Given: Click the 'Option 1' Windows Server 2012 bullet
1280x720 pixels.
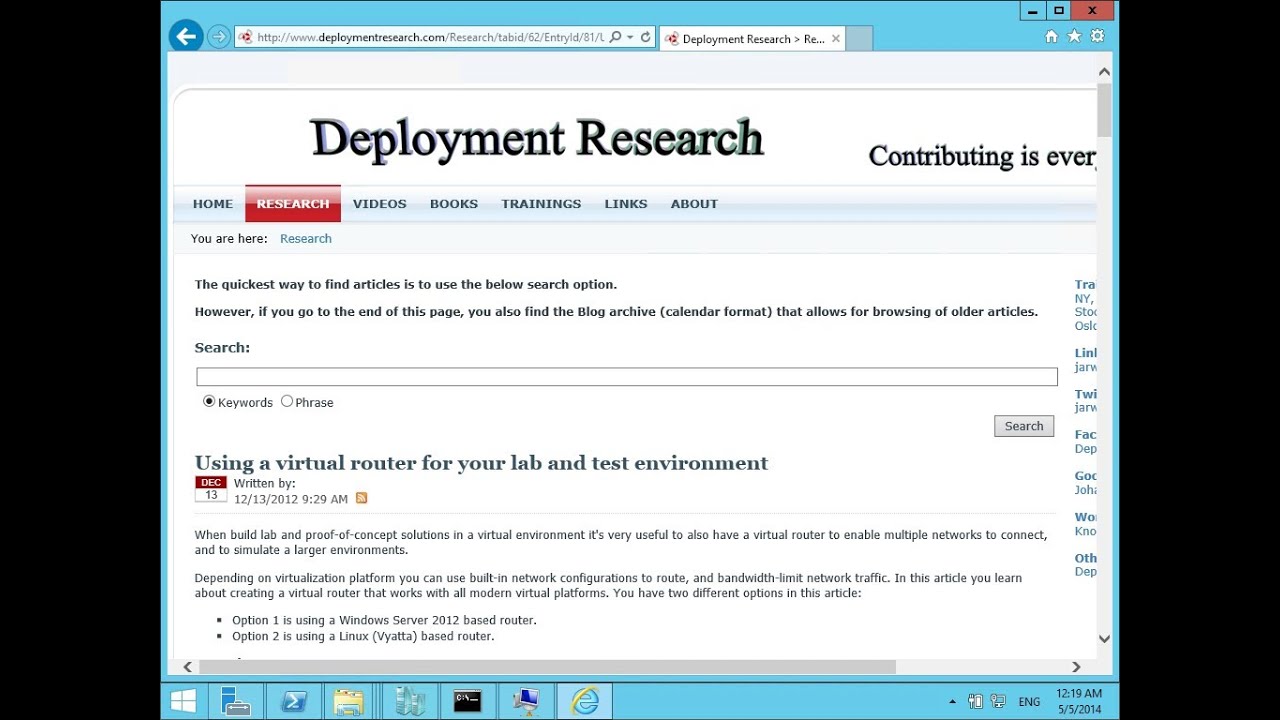Looking at the screenshot, I should tap(384, 620).
